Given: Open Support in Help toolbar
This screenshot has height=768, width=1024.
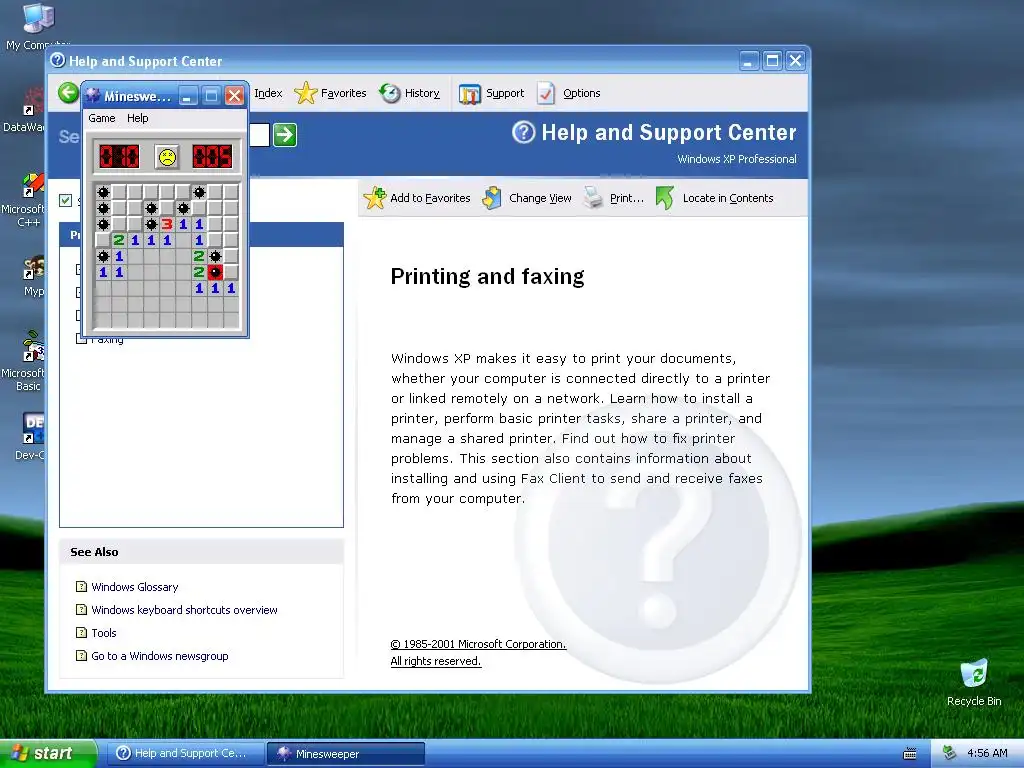Looking at the screenshot, I should 505,93.
